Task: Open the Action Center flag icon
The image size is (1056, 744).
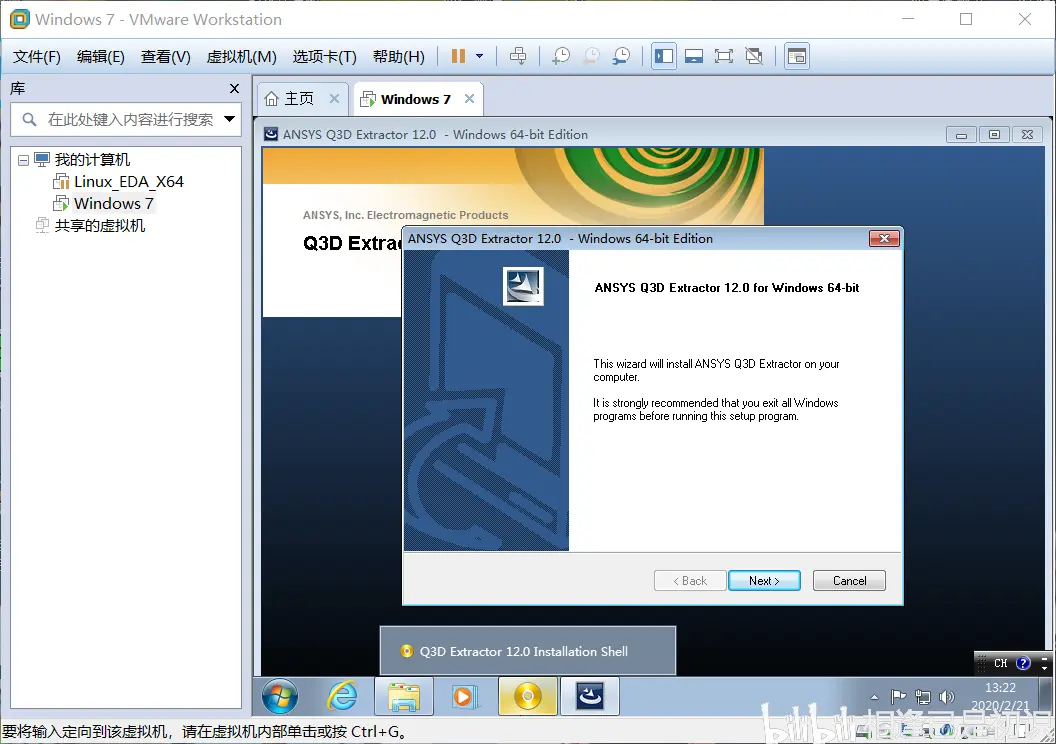Action: pos(898,697)
